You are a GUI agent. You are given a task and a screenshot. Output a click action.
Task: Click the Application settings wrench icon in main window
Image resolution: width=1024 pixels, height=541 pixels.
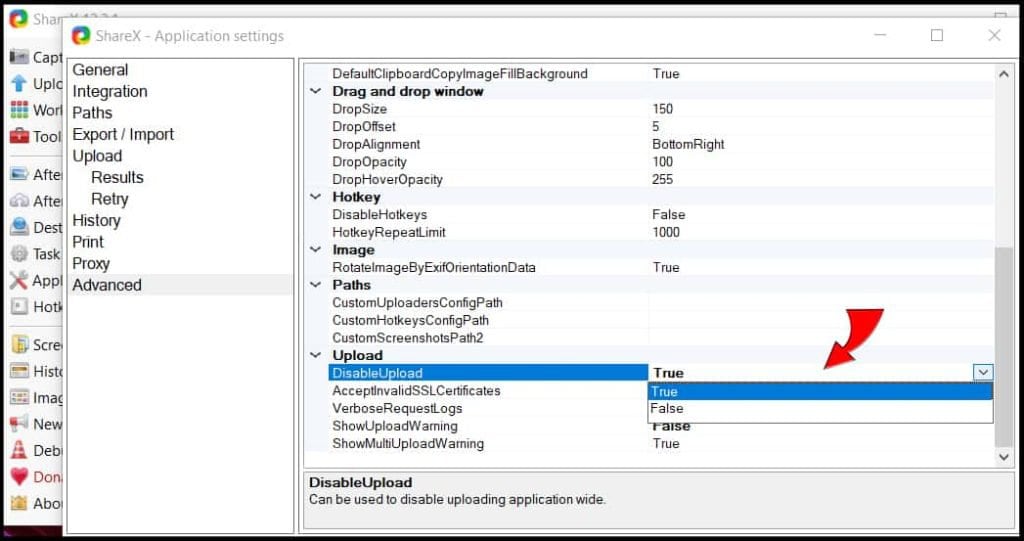coord(20,280)
